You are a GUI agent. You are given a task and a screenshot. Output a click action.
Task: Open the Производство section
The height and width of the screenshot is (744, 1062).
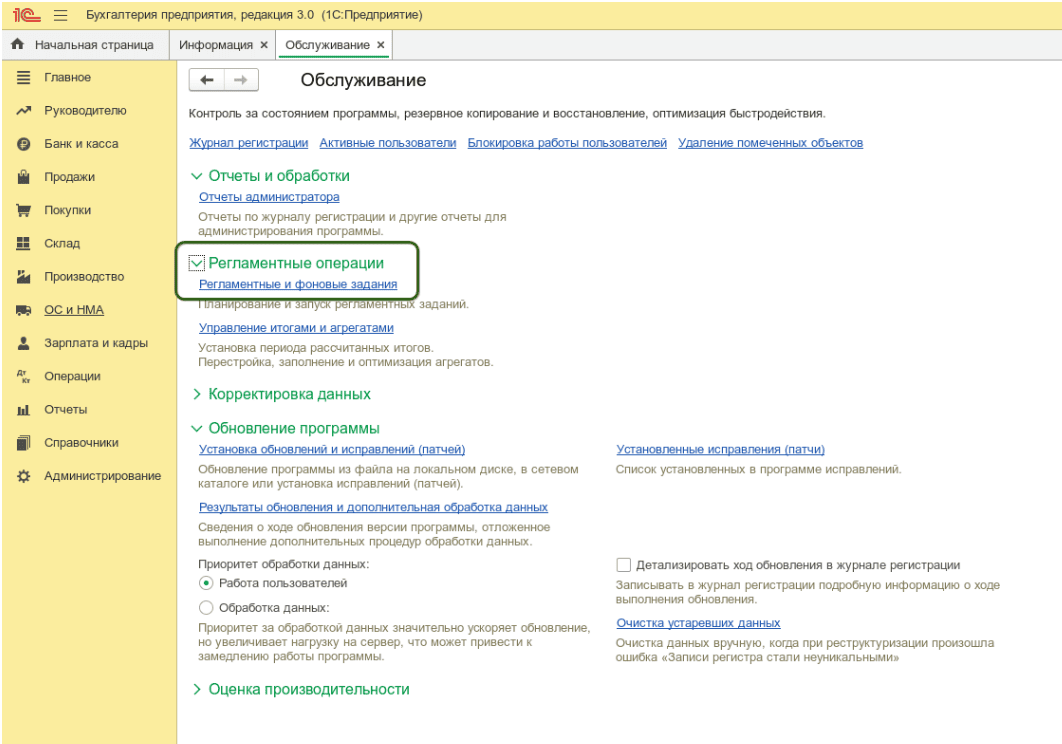[84, 276]
